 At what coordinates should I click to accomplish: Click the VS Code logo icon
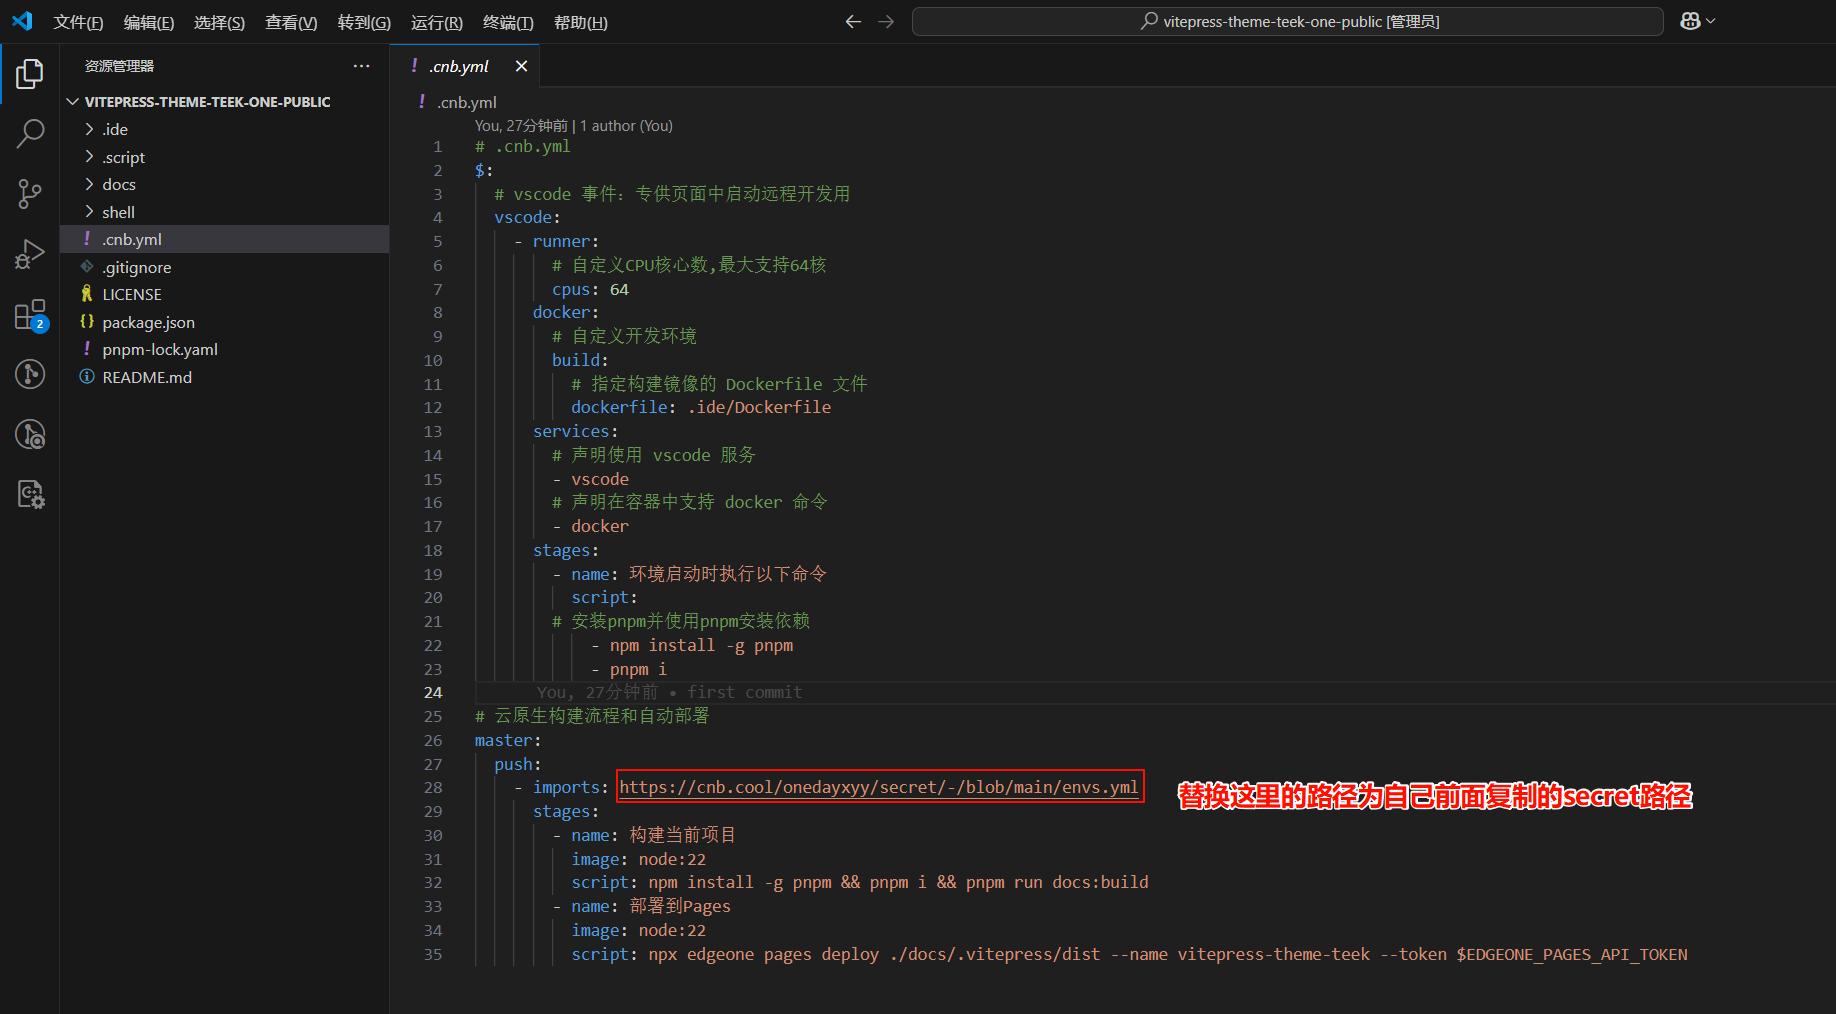(22, 21)
